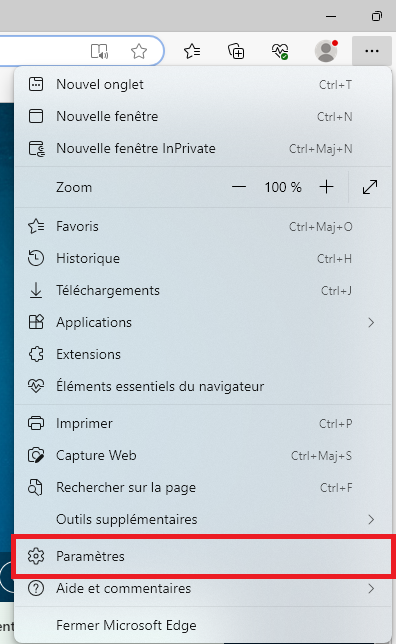Image resolution: width=396 pixels, height=644 pixels.
Task: Enter full screen via the zoom arrows icon
Action: 370,187
